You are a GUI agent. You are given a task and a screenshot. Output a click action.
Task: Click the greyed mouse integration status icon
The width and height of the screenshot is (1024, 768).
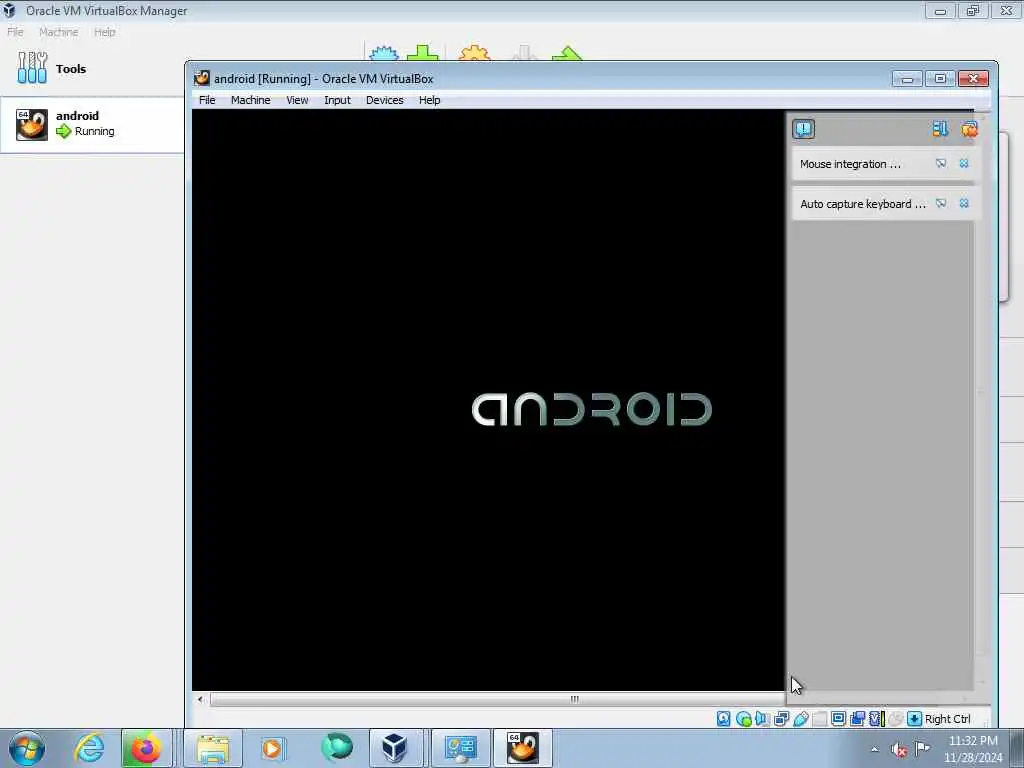tap(895, 719)
